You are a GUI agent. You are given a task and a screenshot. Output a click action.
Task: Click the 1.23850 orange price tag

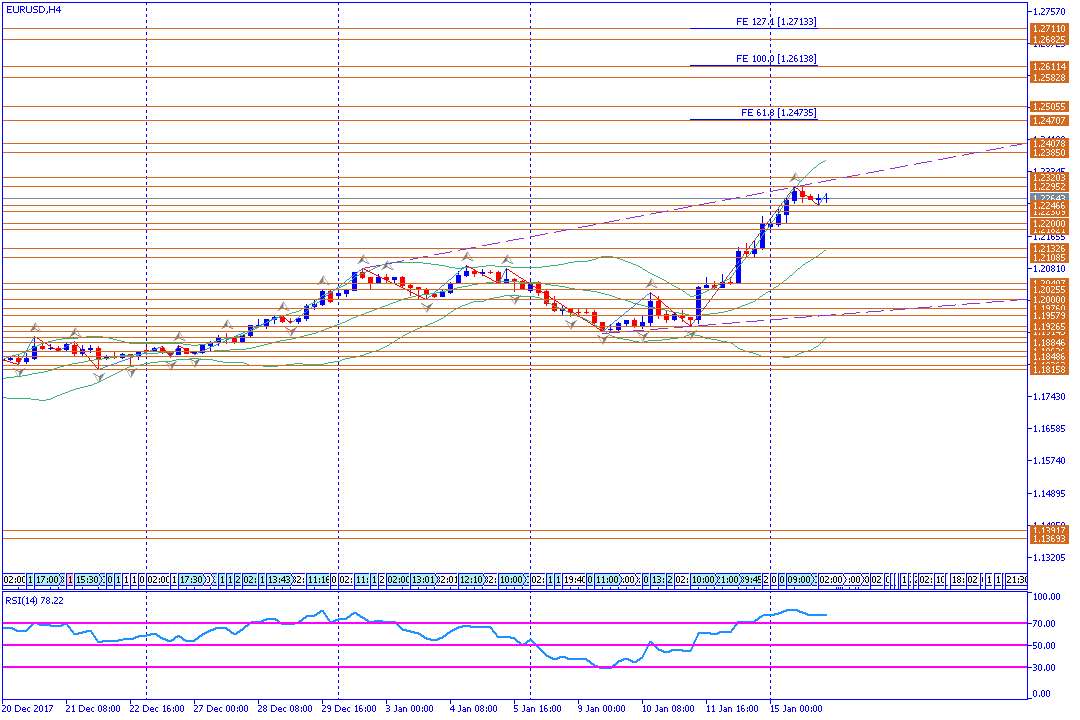point(1049,153)
